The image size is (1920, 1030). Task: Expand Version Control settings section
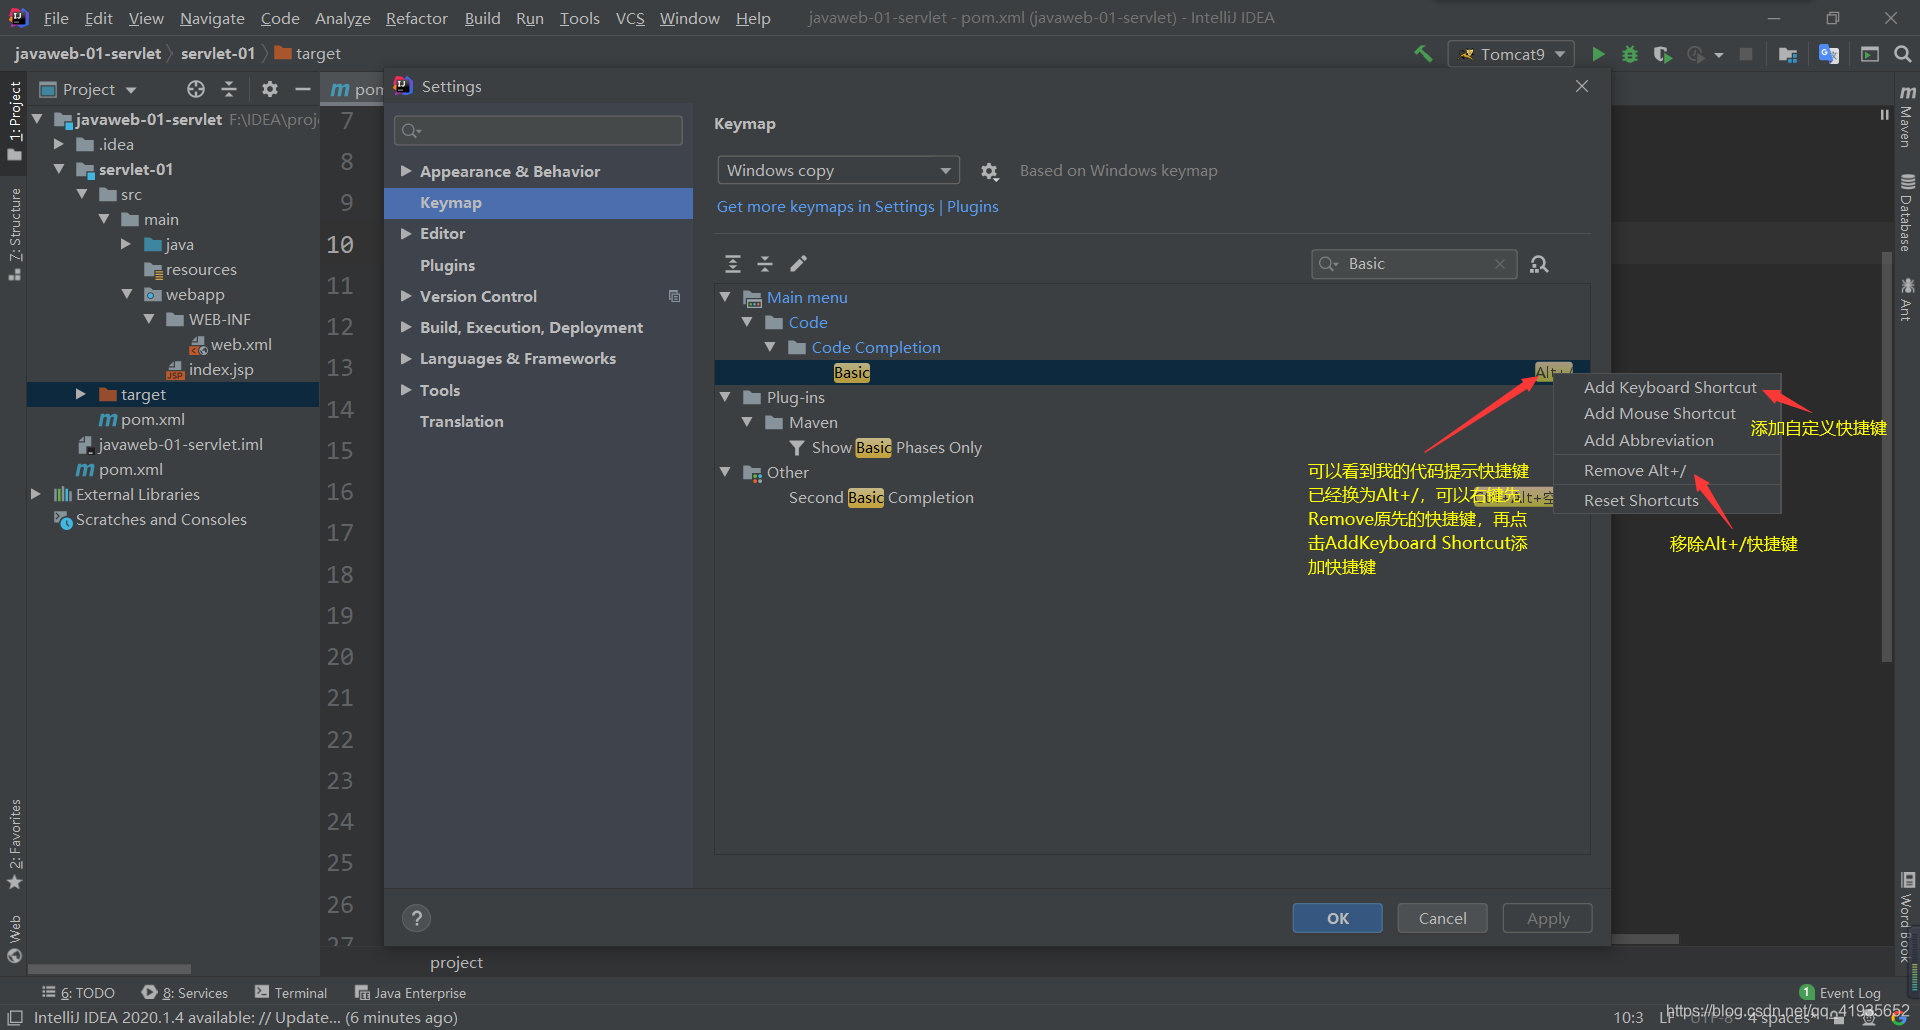[406, 296]
